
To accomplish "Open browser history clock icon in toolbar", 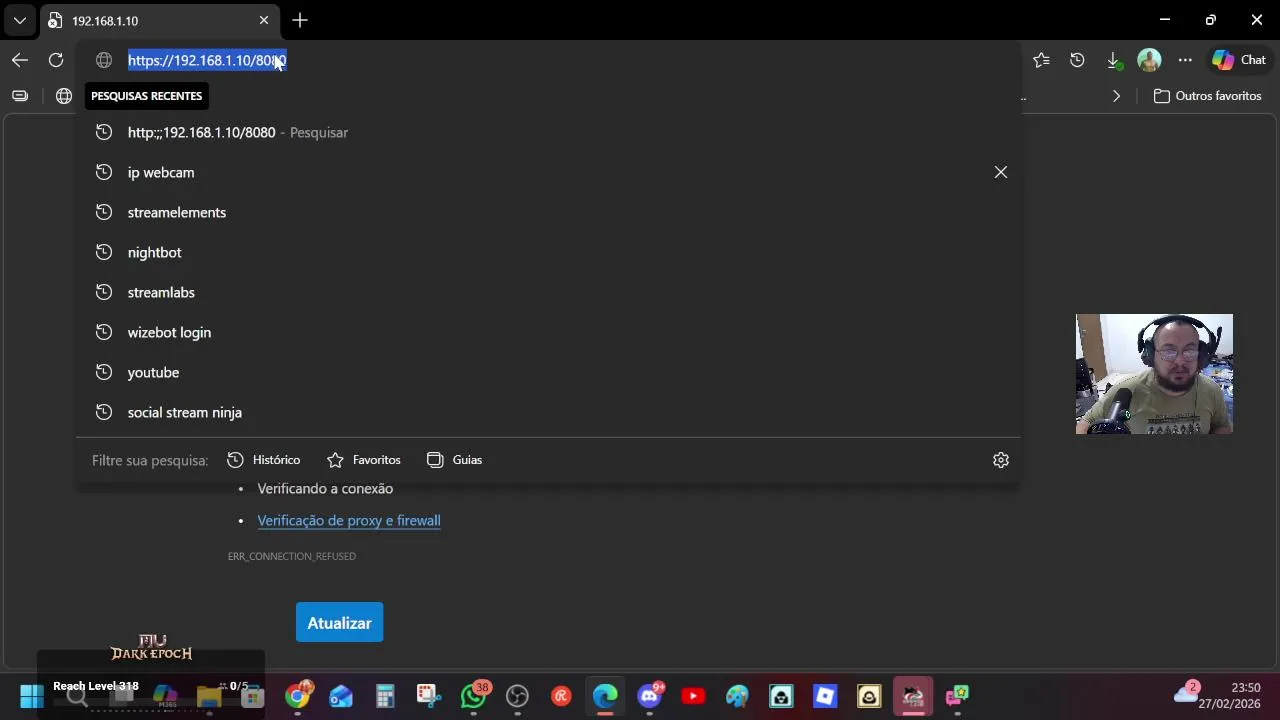I will (x=1077, y=60).
